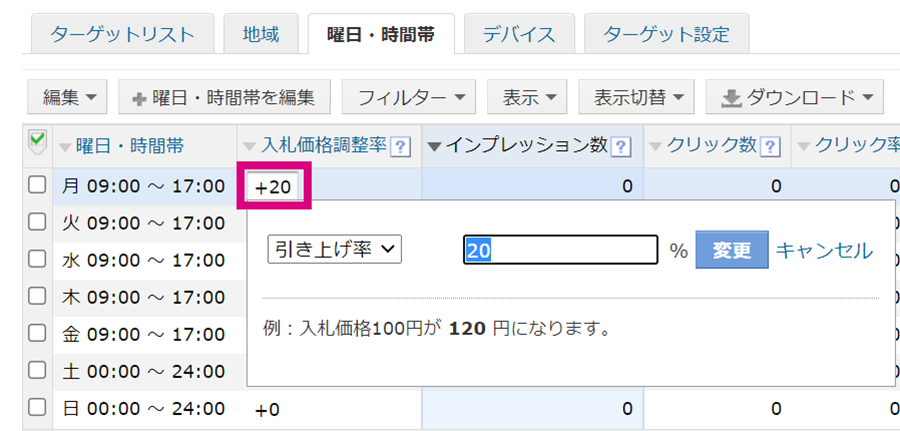Click the 変更 button
This screenshot has height=431, width=900.
pos(732,250)
